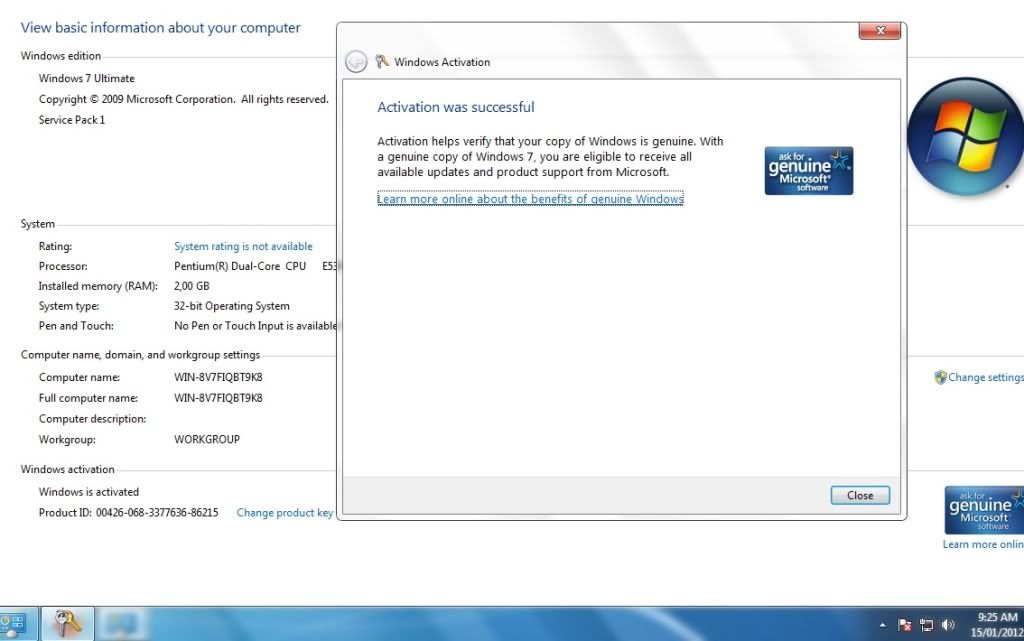Click the Windows logo orb in System window
The width and height of the screenshot is (1024, 641).
click(965, 137)
